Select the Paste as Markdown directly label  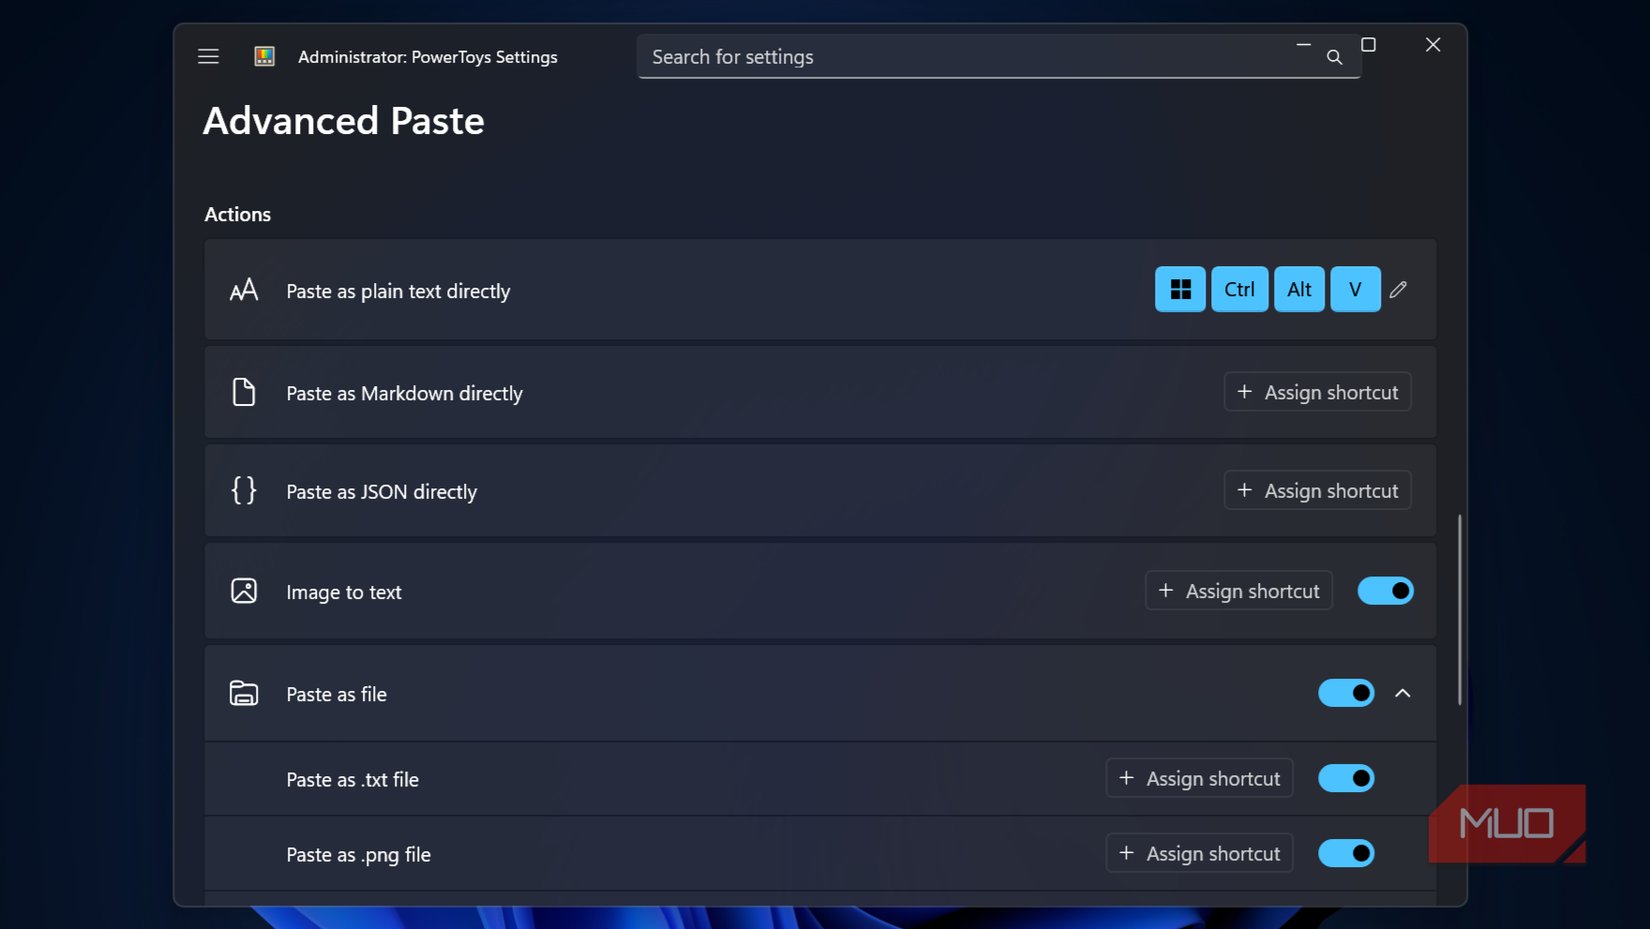click(404, 393)
